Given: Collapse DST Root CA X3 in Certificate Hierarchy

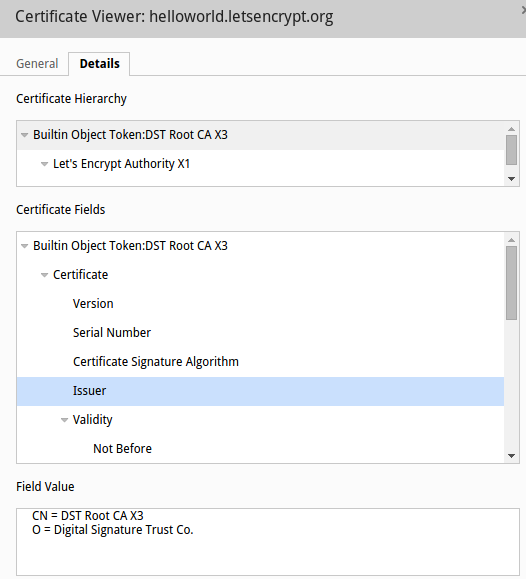Looking at the screenshot, I should [x=24, y=135].
